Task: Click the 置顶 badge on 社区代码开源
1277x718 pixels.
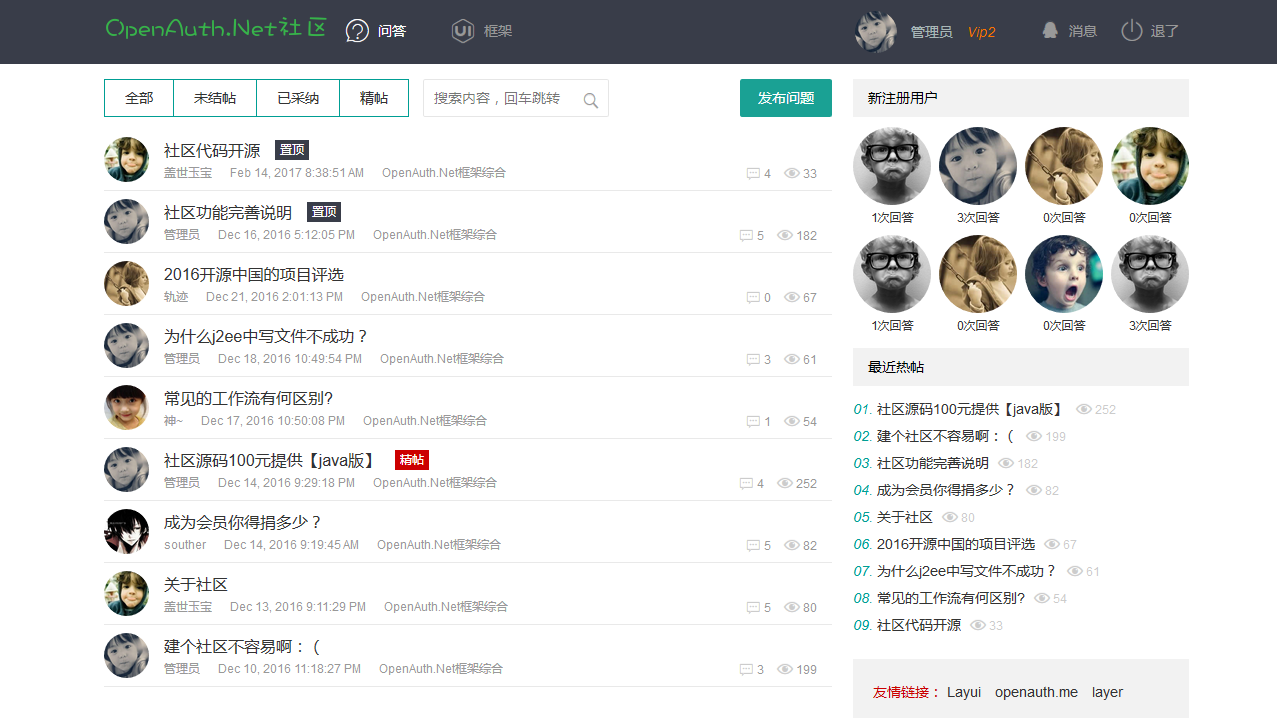Action: [x=291, y=150]
